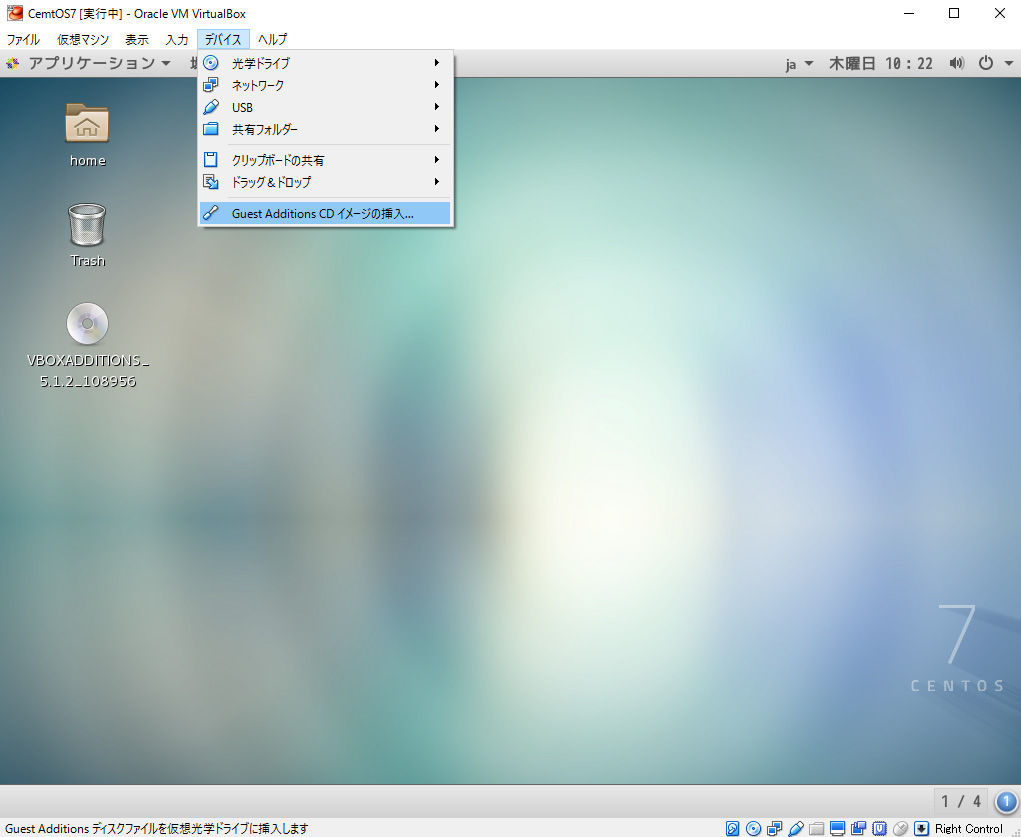
Task: Select the USB menu entry
Action: point(324,107)
